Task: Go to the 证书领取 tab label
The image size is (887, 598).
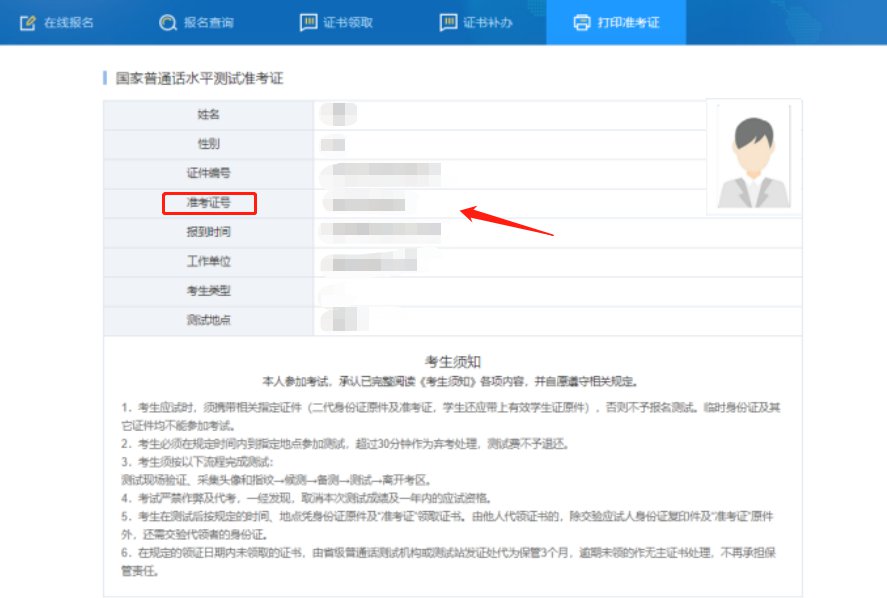Action: (x=349, y=22)
